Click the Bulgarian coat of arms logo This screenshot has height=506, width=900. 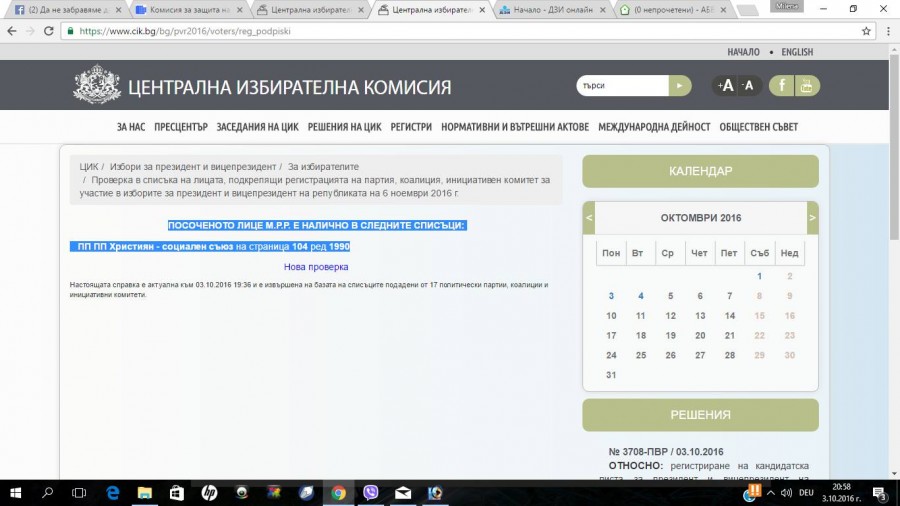[x=97, y=86]
